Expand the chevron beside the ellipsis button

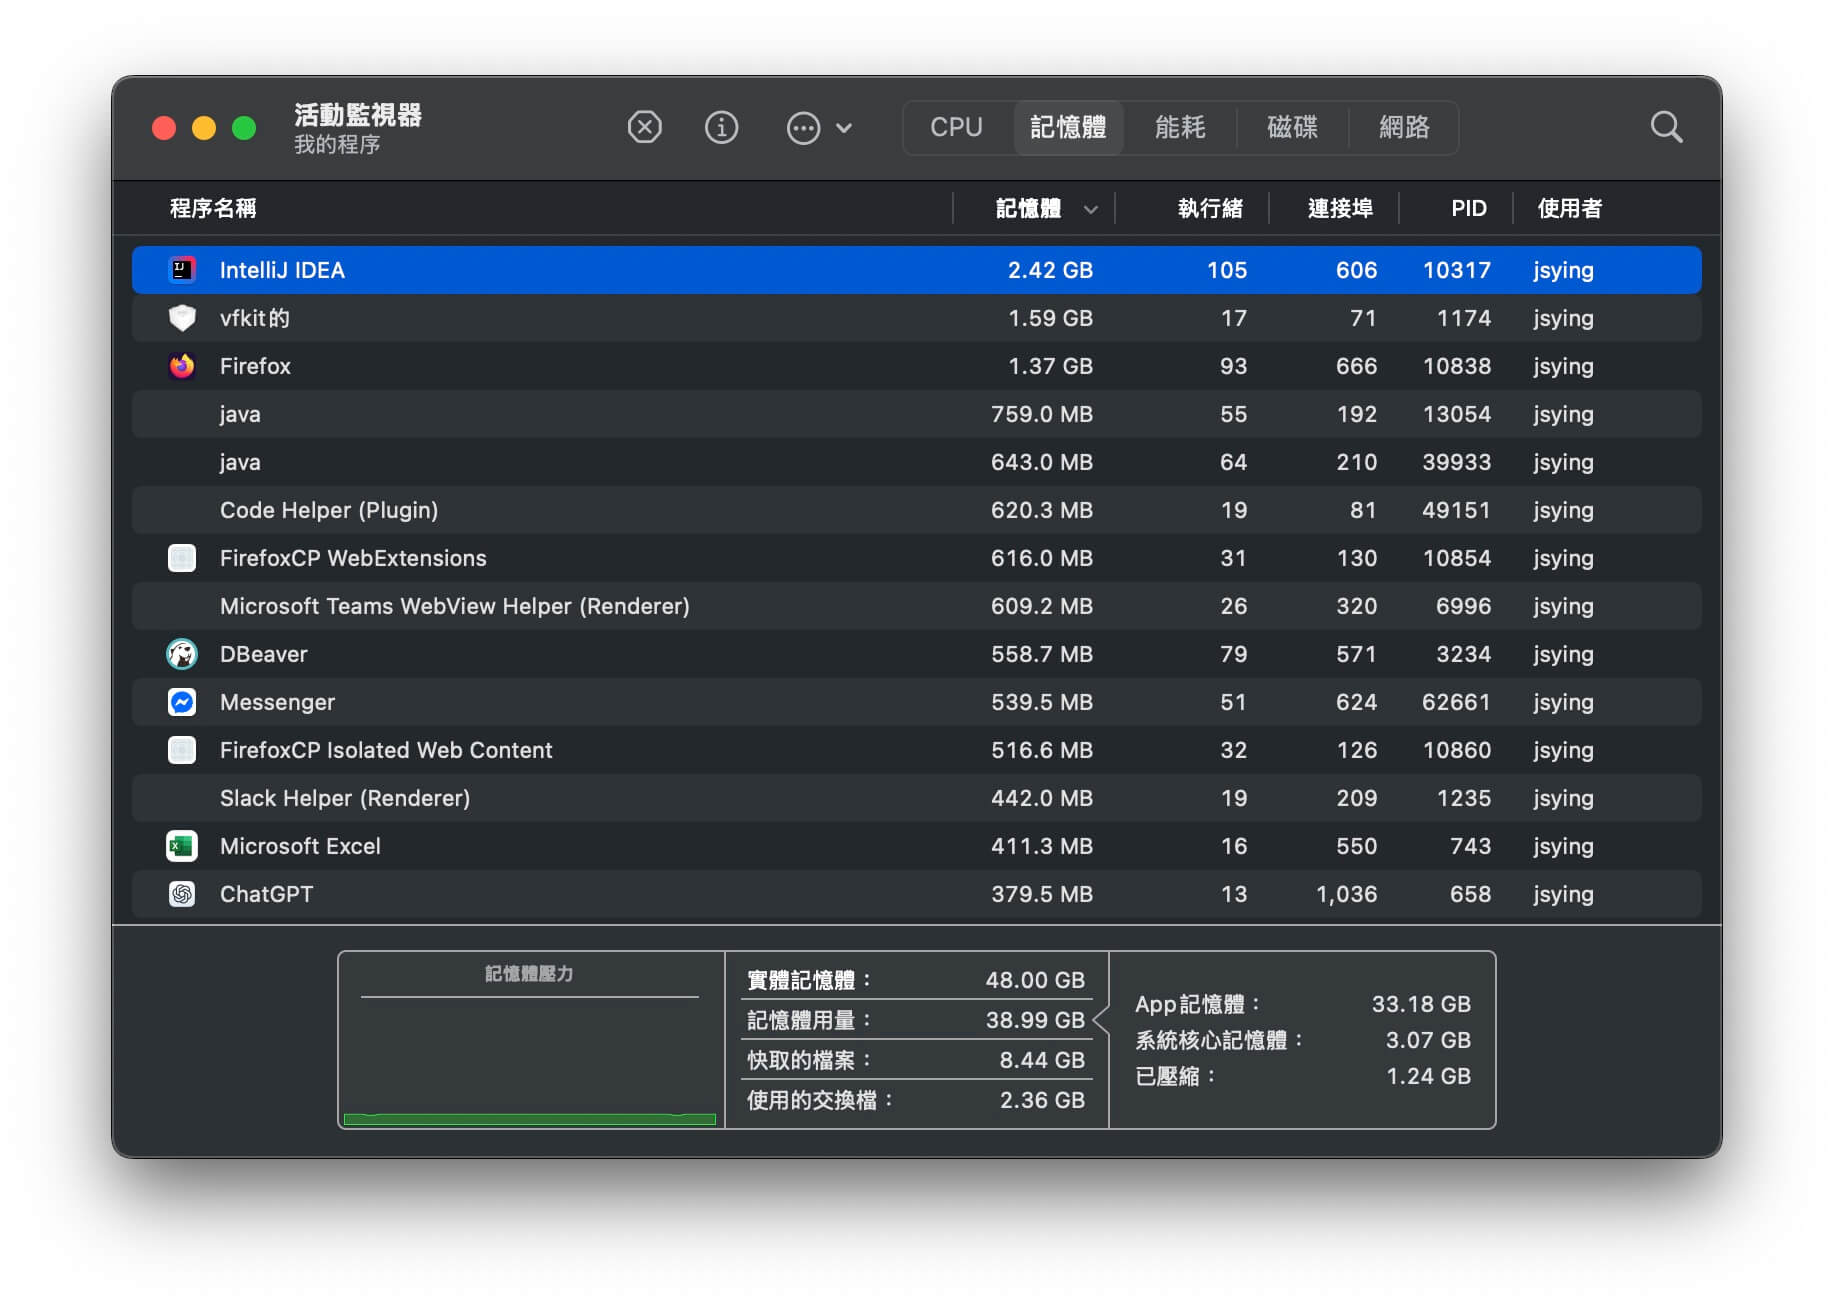pyautogui.click(x=844, y=128)
